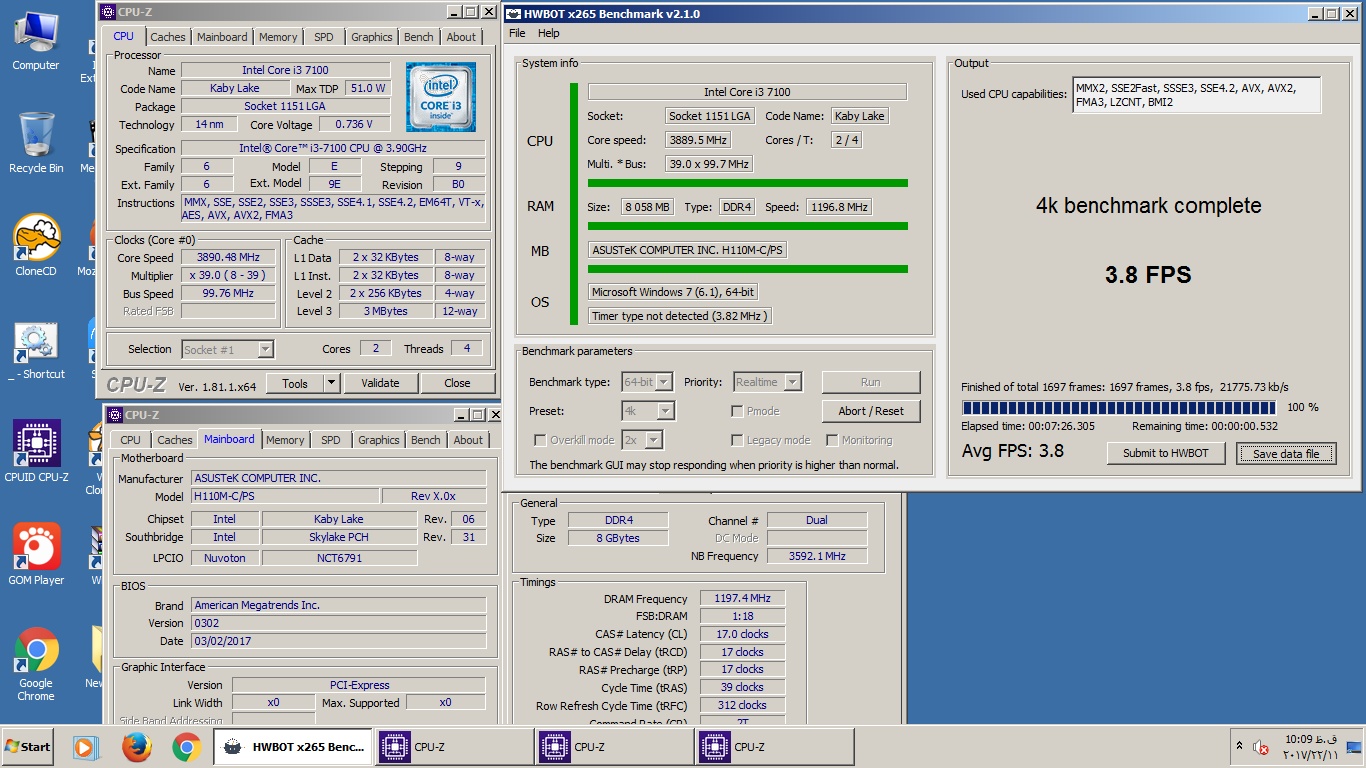
Task: Click the Core Speed 3890.48 MHz value
Action: coord(228,257)
